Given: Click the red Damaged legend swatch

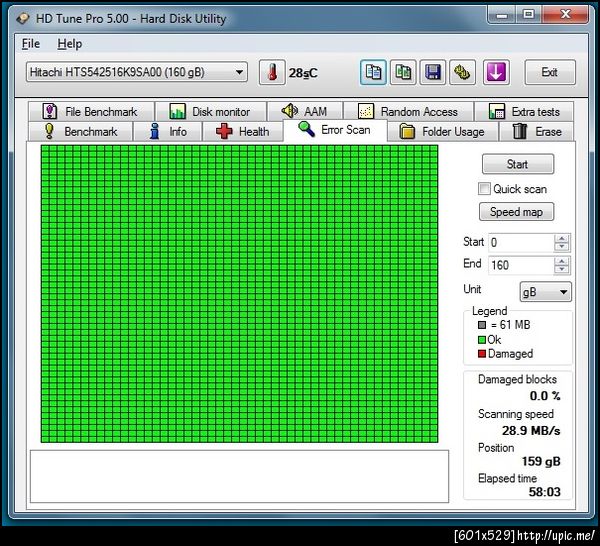Looking at the screenshot, I should click(482, 354).
